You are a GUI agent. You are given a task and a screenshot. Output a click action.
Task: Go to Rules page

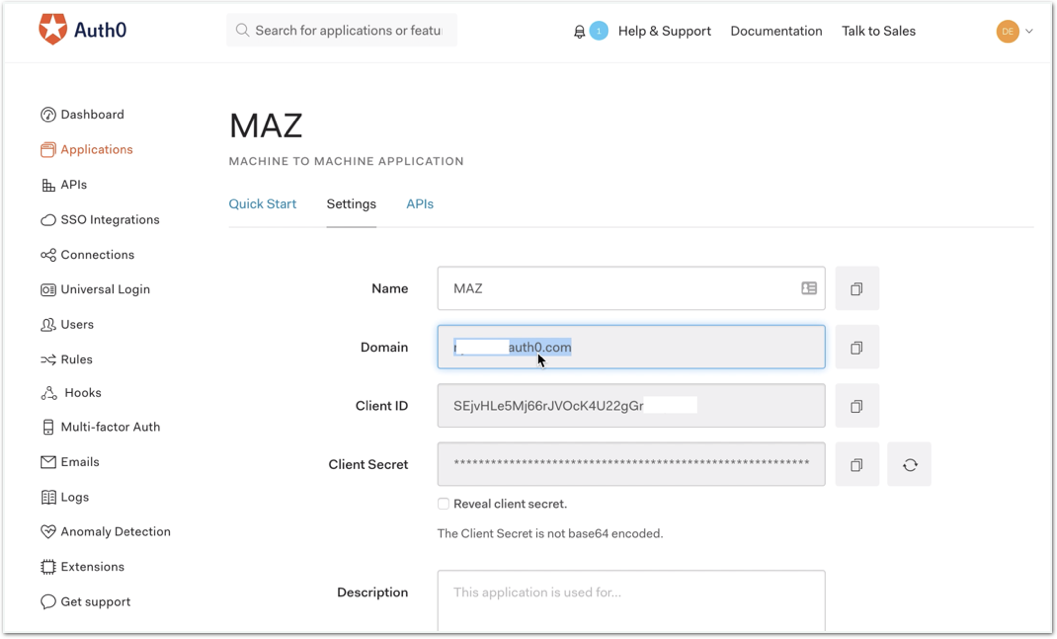tap(76, 360)
